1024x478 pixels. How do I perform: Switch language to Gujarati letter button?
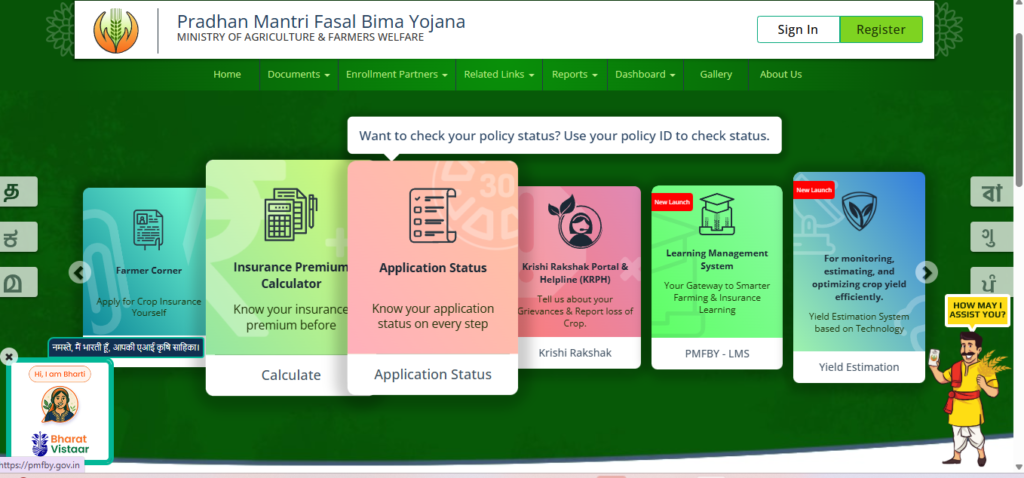993,236
